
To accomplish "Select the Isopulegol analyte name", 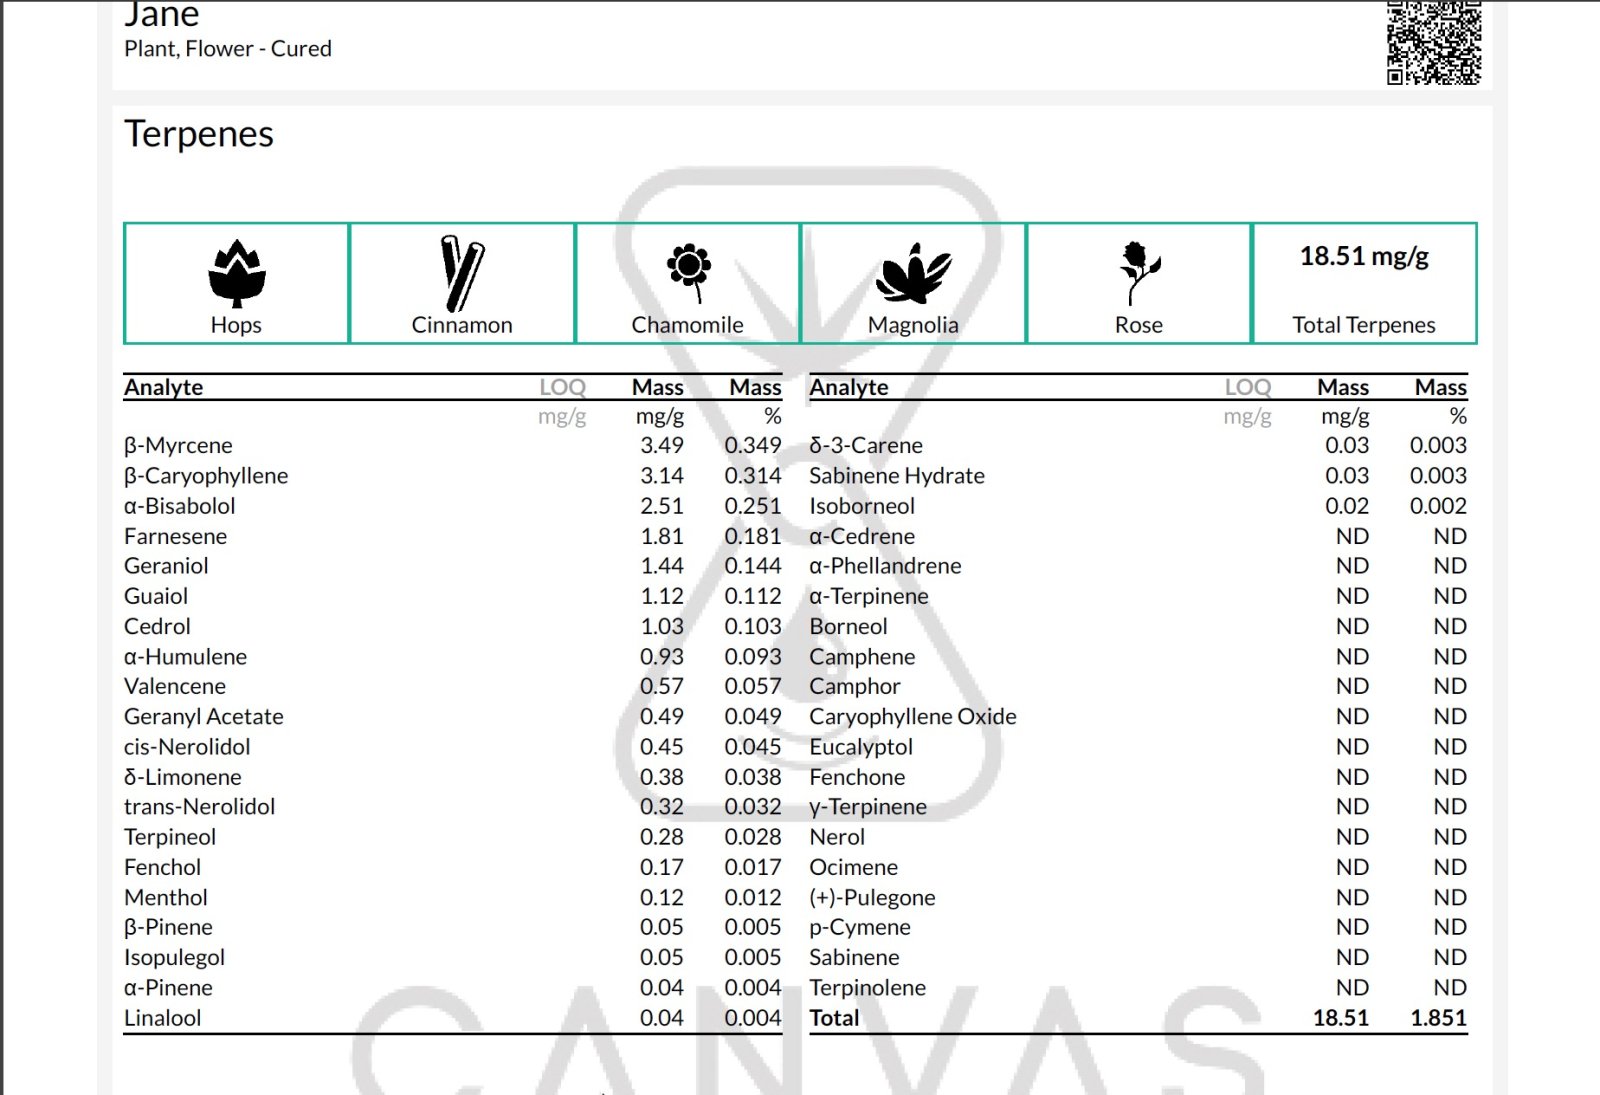I will pos(174,958).
